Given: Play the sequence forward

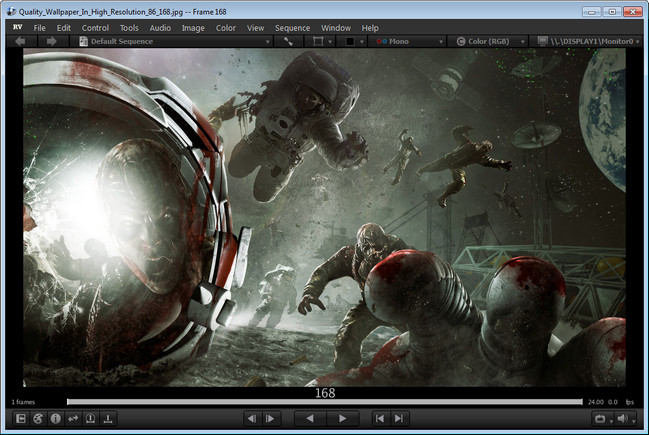Looking at the screenshot, I should [x=342, y=418].
